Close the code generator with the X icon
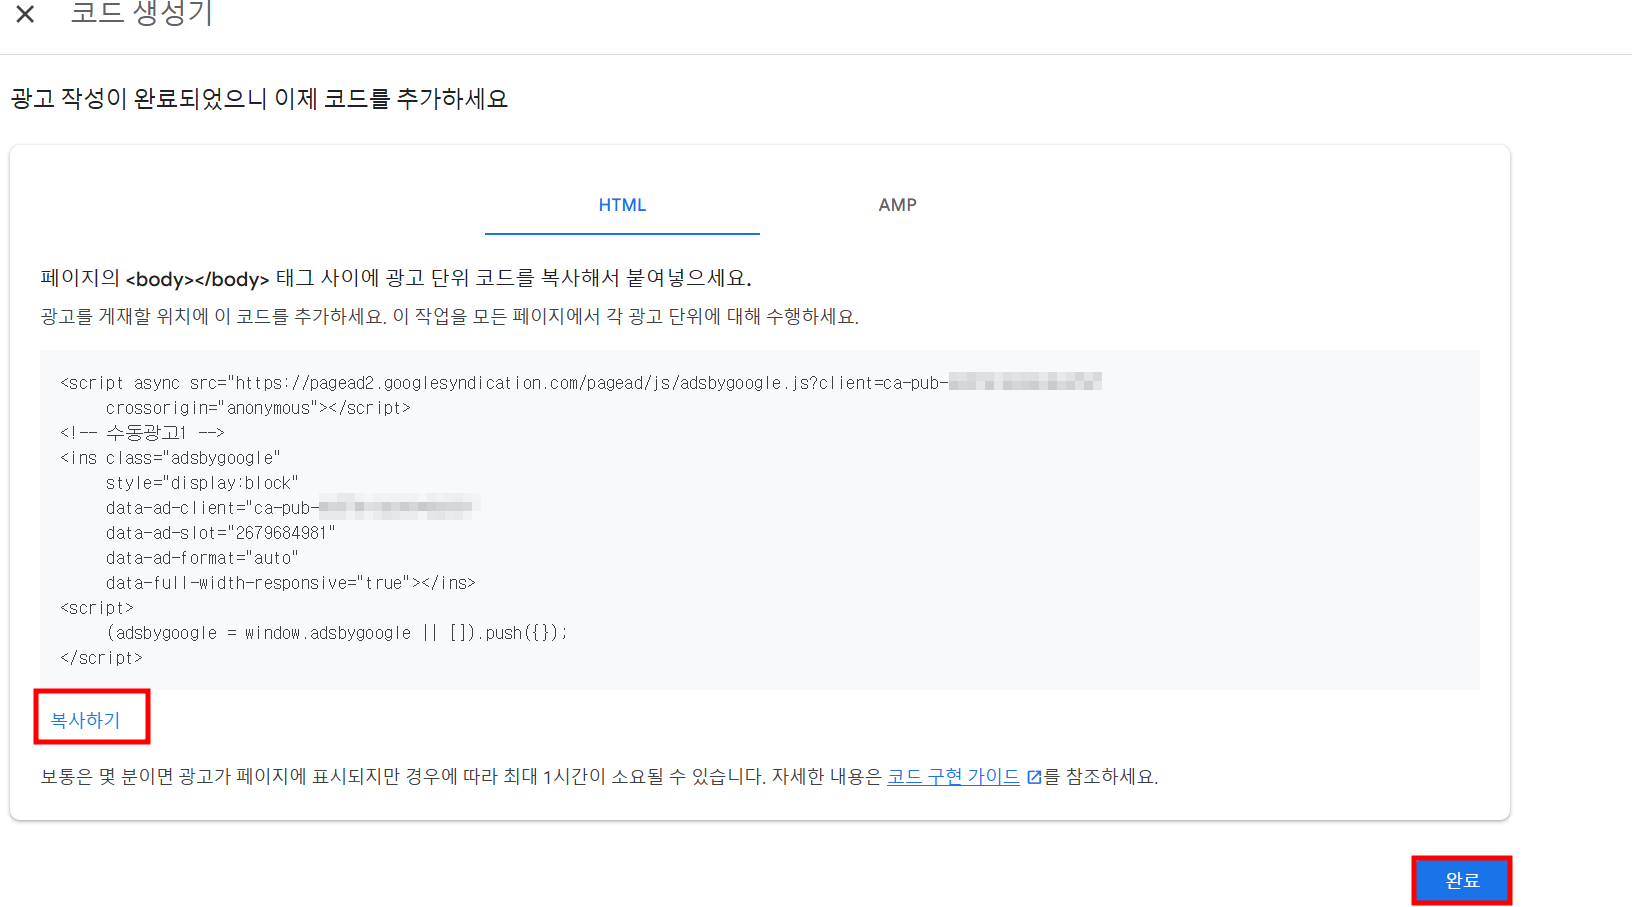This screenshot has width=1632, height=907. 26,14
